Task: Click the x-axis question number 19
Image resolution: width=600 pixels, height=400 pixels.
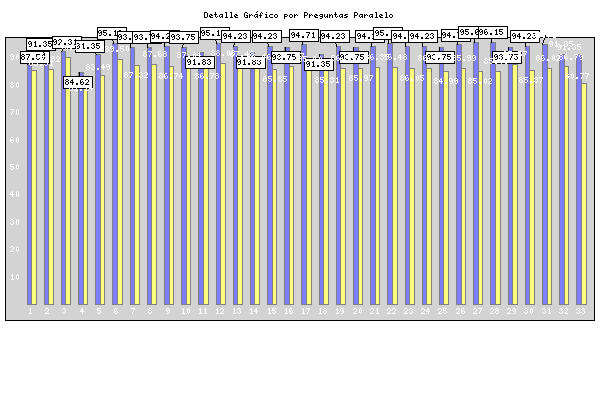Action: click(x=340, y=311)
